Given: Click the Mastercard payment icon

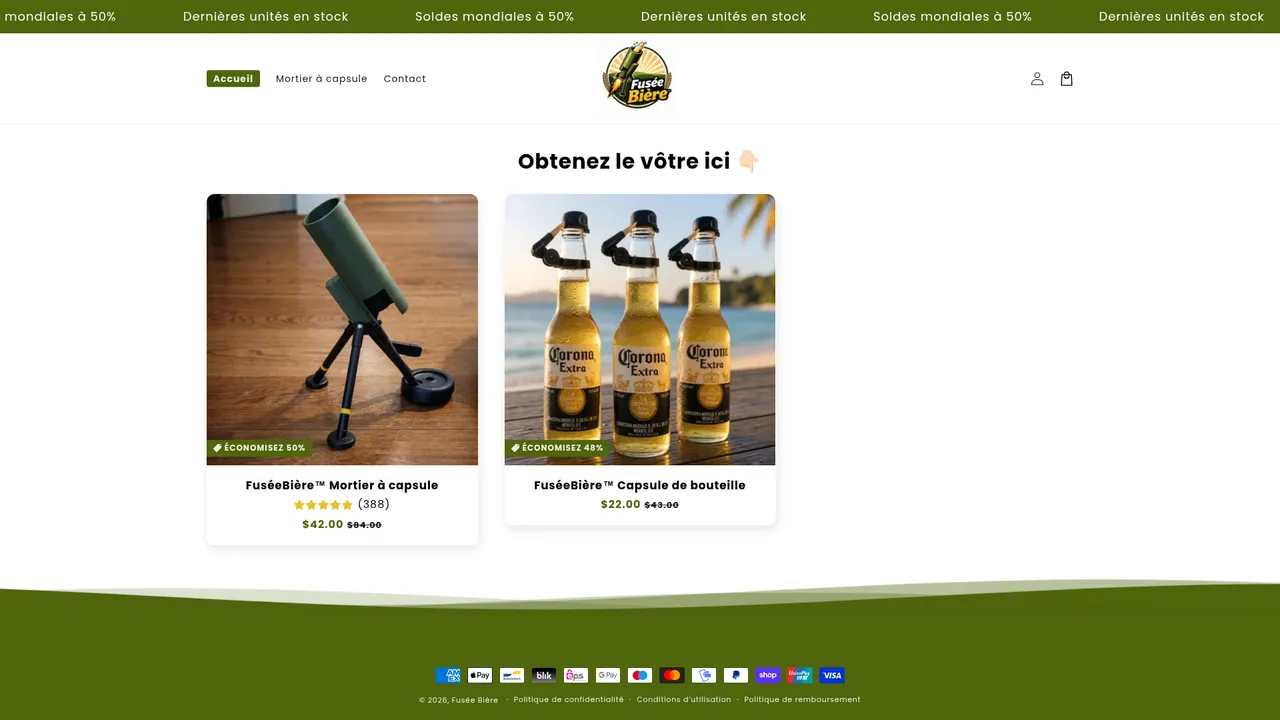Looking at the screenshot, I should tap(672, 675).
